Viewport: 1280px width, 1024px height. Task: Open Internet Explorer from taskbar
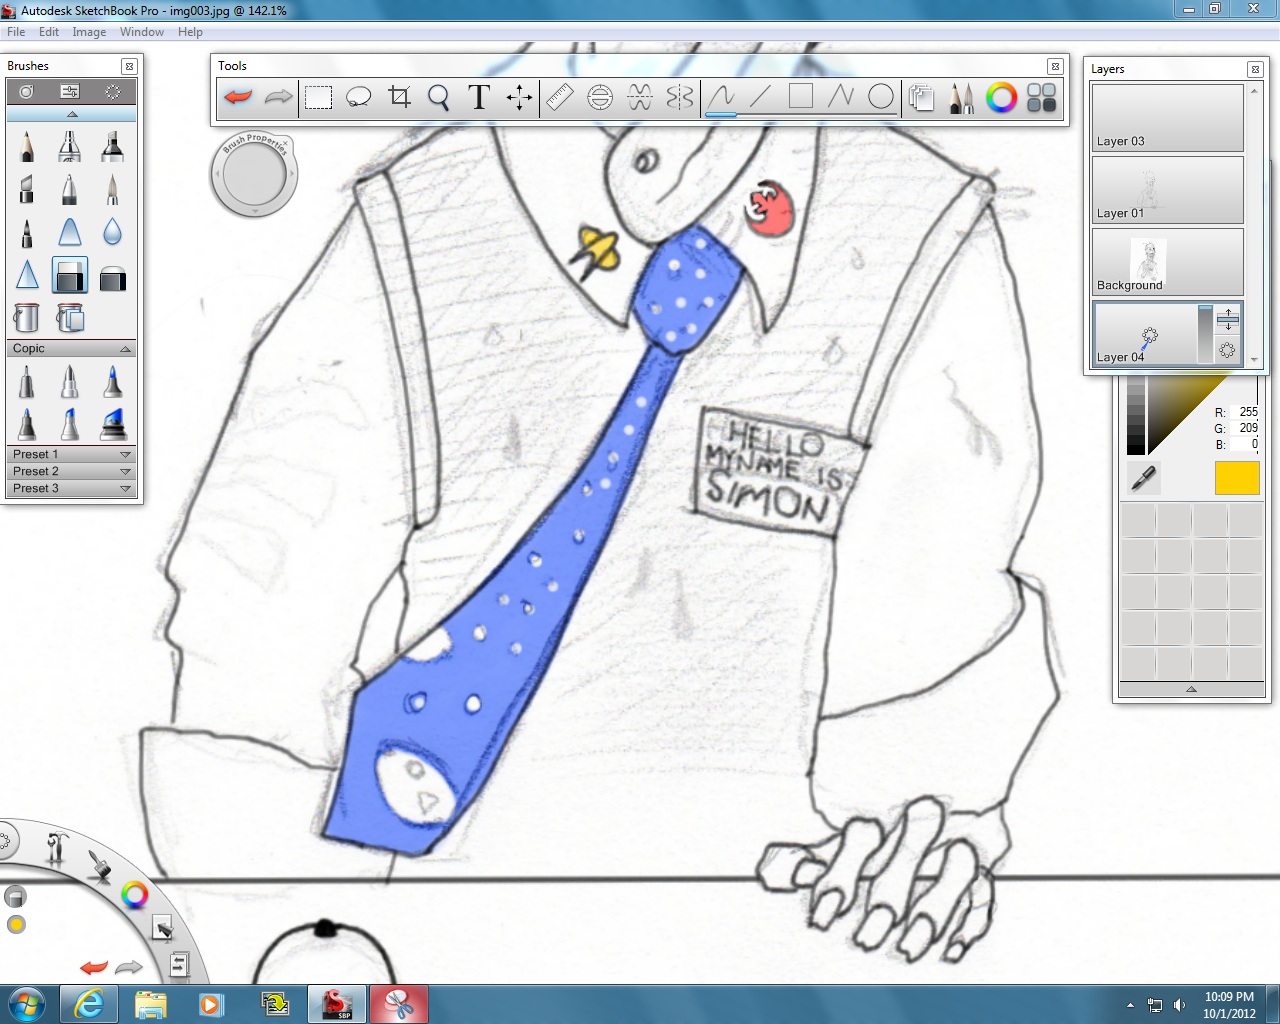(x=89, y=1004)
